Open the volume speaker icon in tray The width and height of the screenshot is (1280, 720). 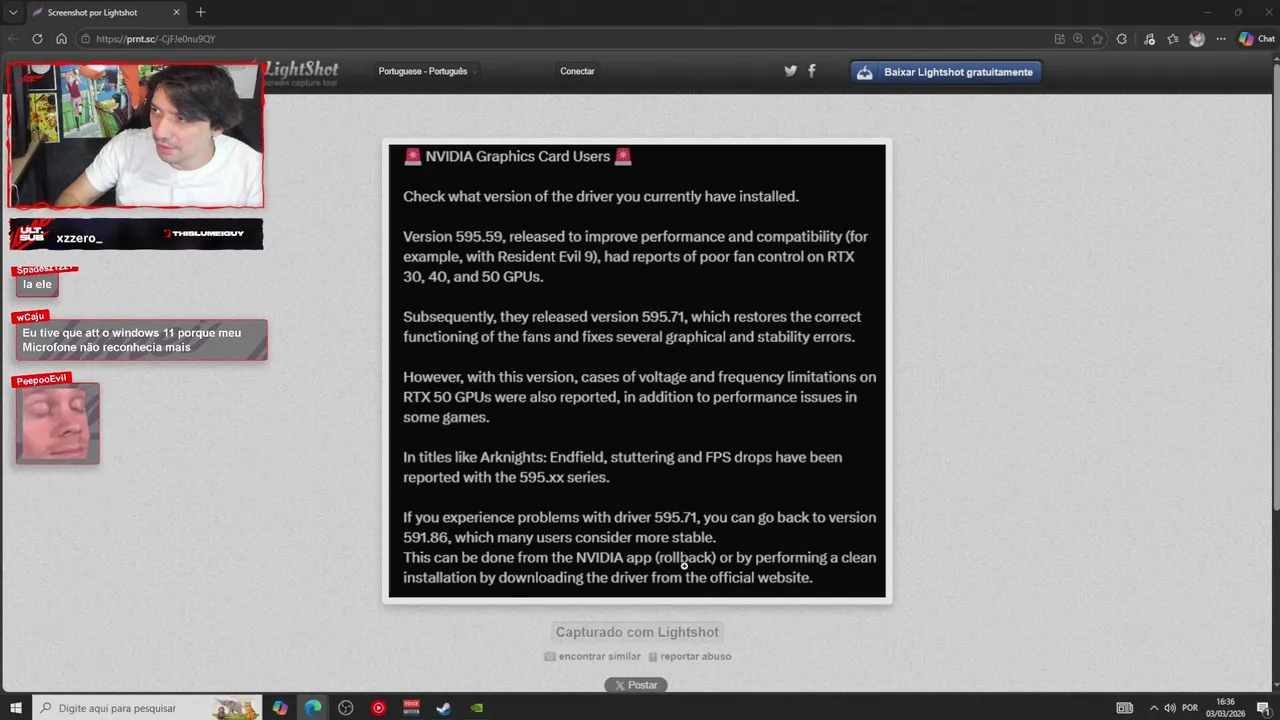pyautogui.click(x=1170, y=708)
